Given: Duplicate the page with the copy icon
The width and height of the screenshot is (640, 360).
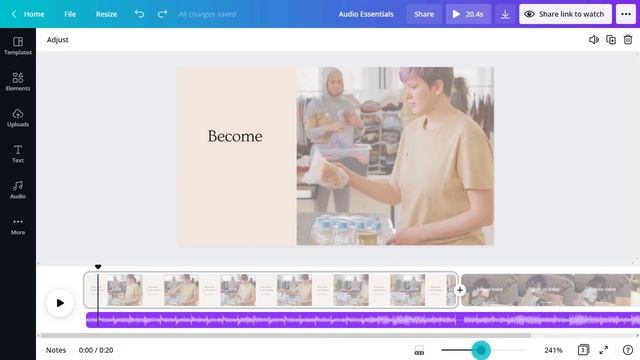Looking at the screenshot, I should point(611,40).
